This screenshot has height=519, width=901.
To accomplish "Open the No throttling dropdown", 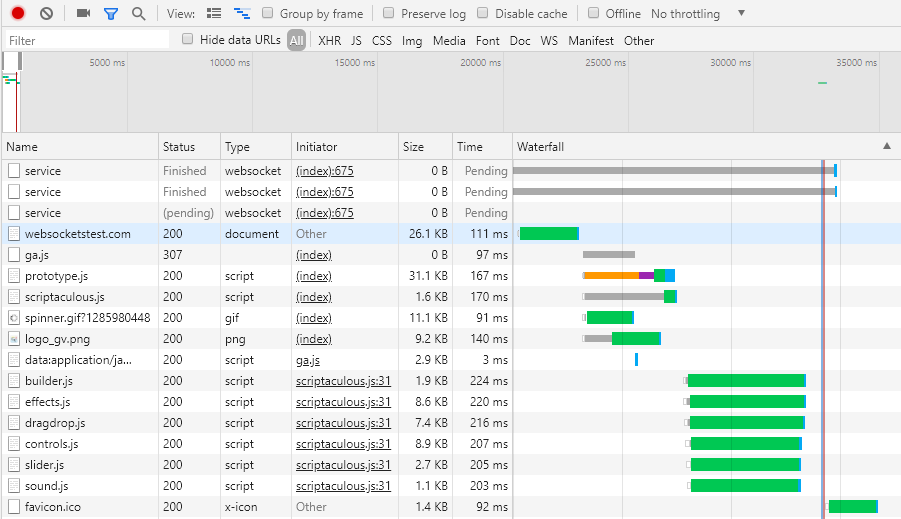I will point(698,13).
